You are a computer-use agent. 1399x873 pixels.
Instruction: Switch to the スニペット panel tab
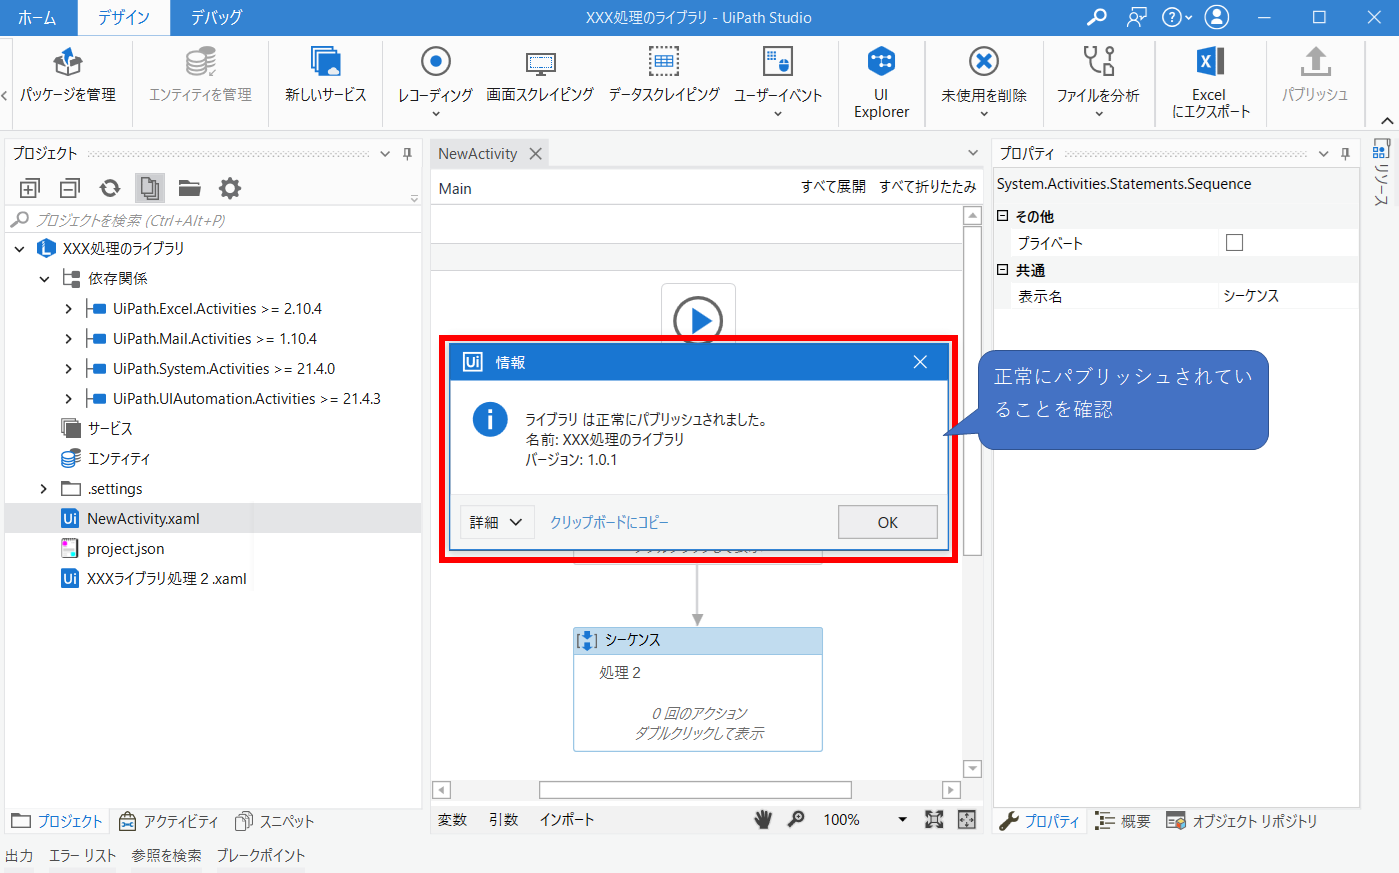(274, 821)
